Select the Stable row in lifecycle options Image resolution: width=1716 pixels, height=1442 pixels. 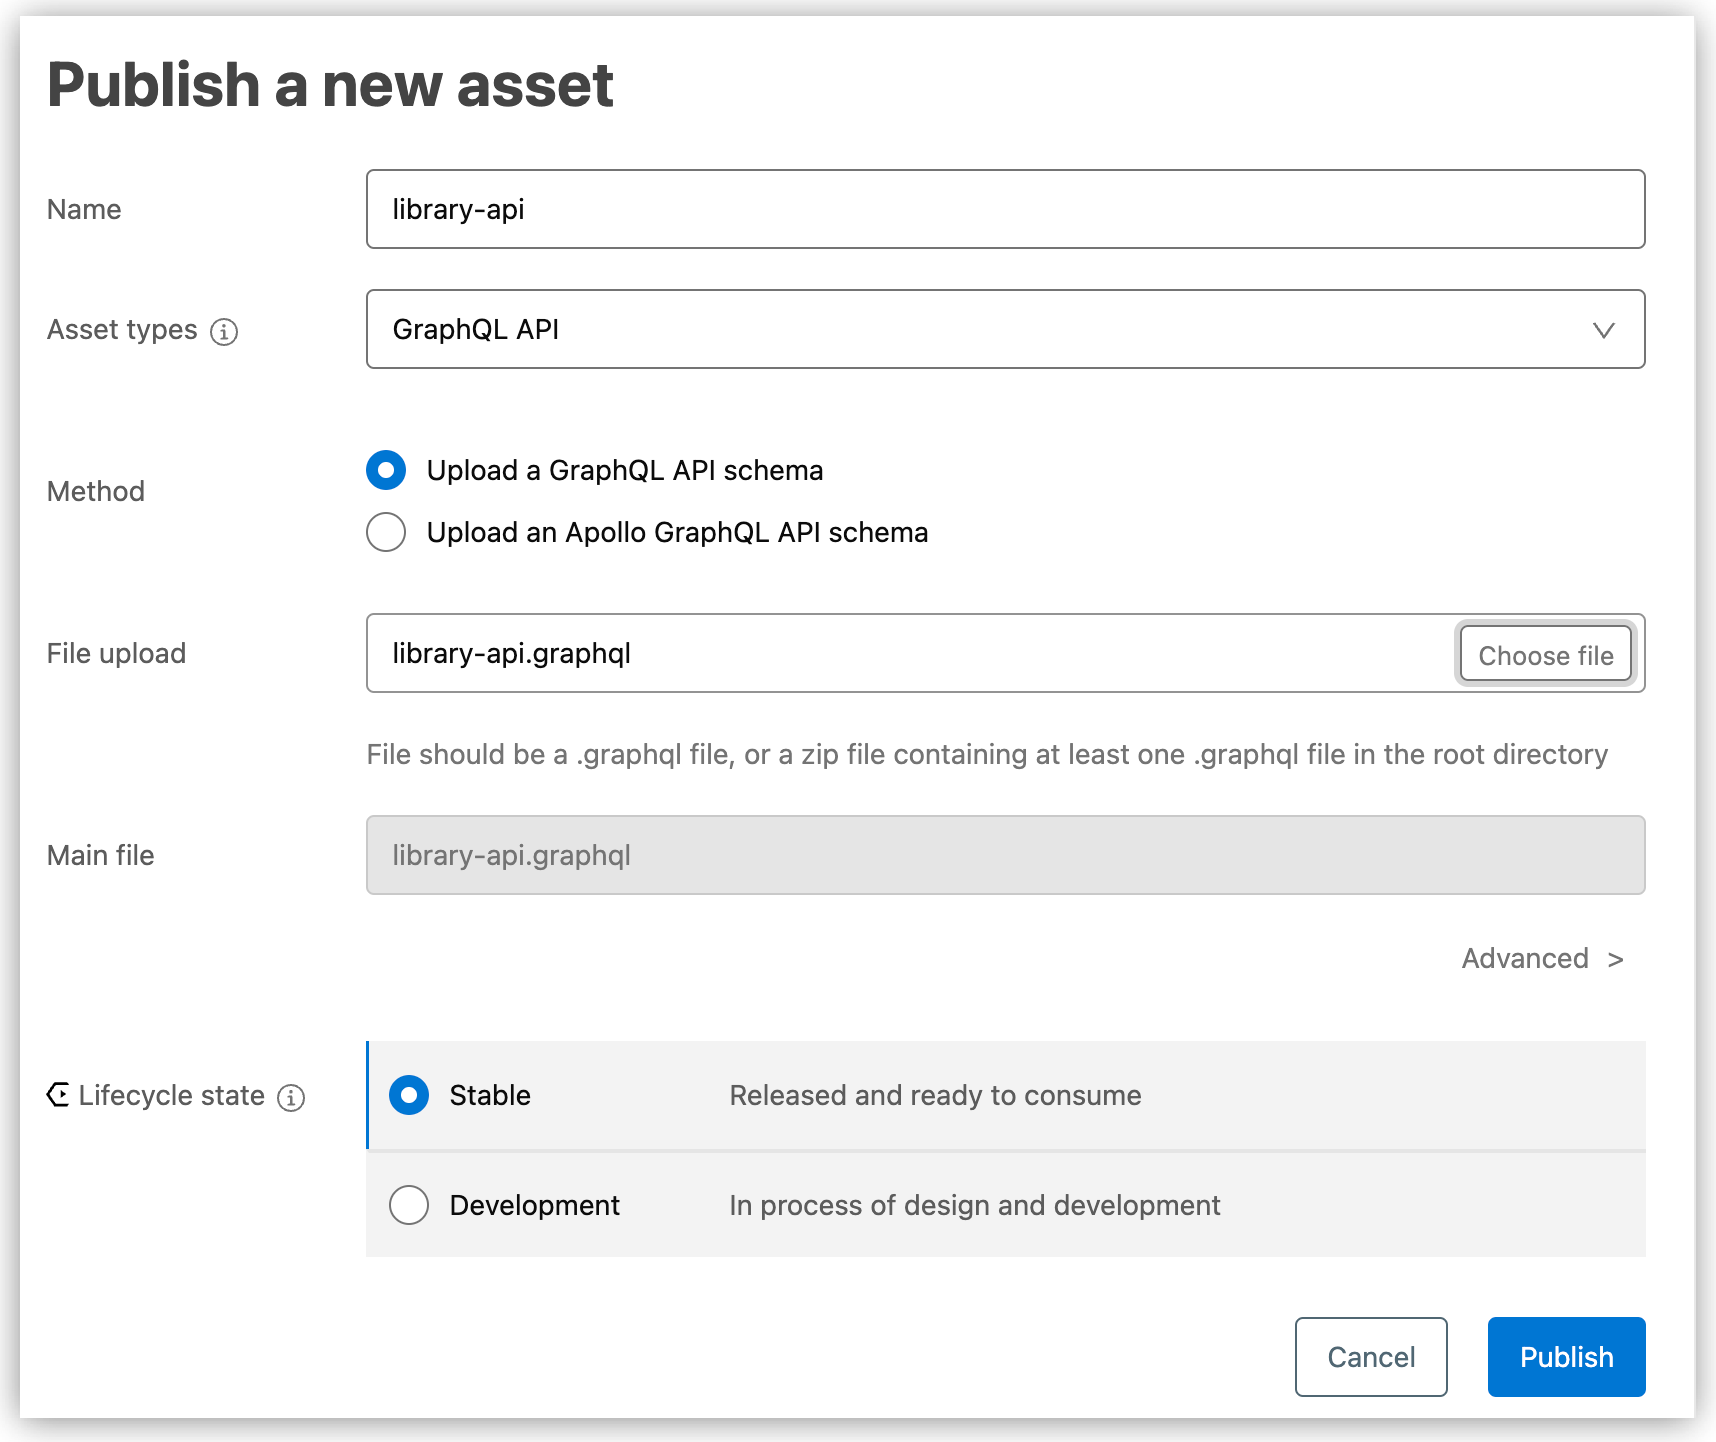pyautogui.click(x=900, y=1095)
